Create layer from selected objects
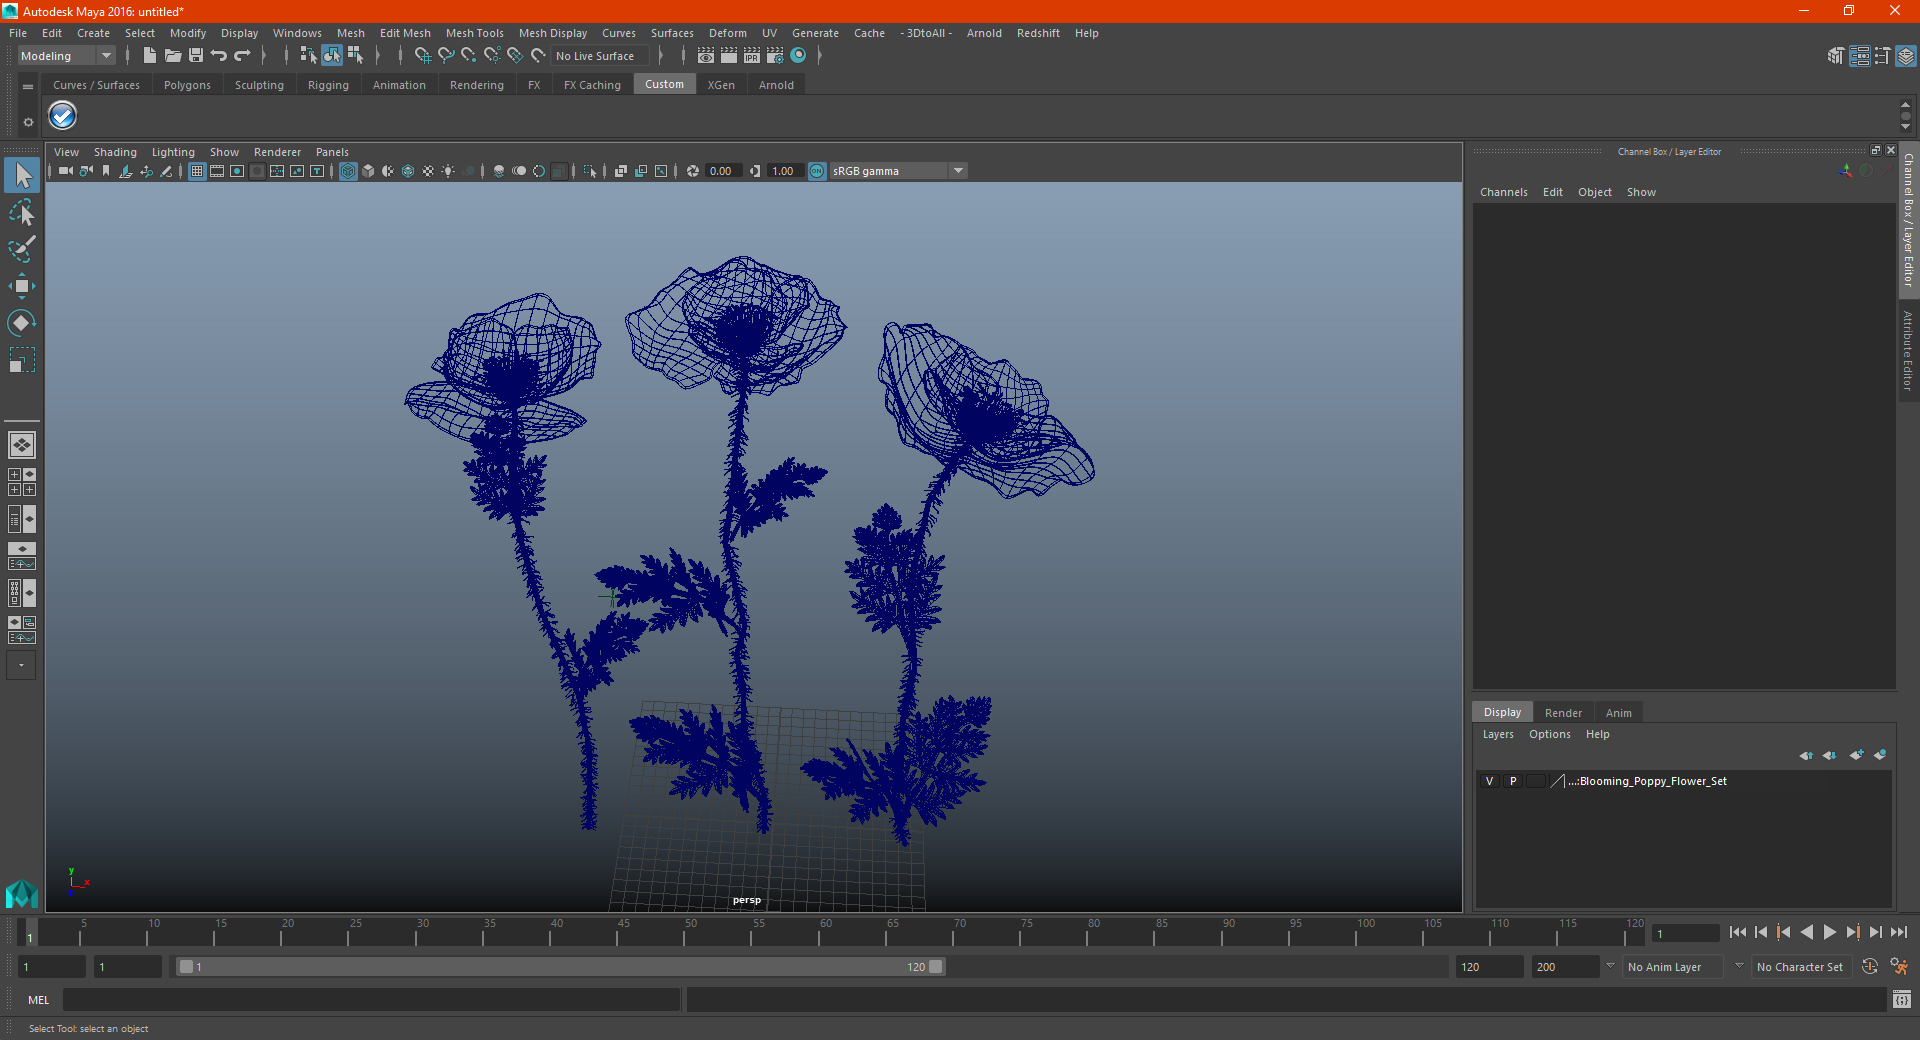This screenshot has height=1040, width=1920. pos(1880,755)
